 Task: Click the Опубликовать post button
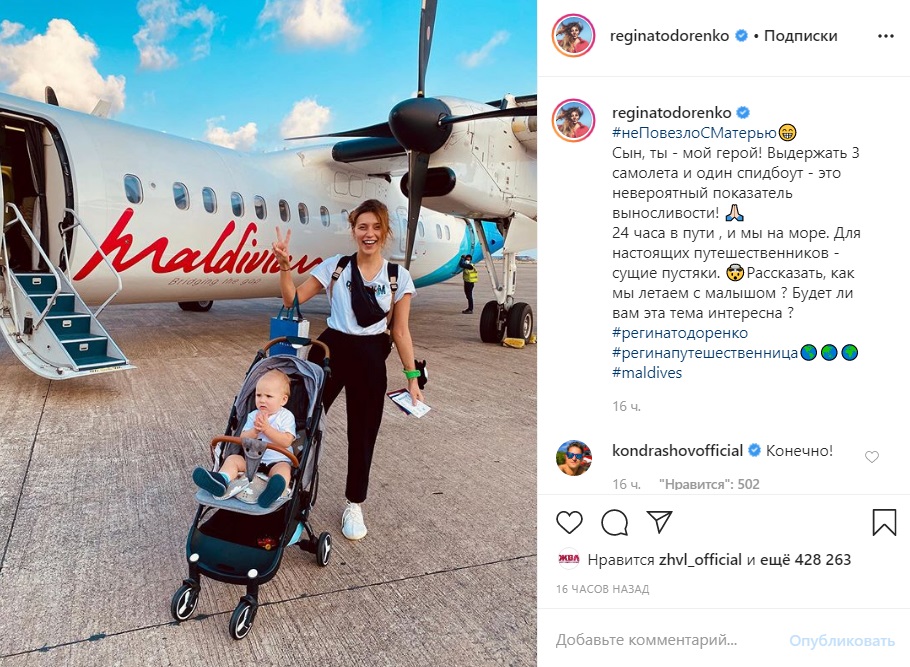point(842,641)
